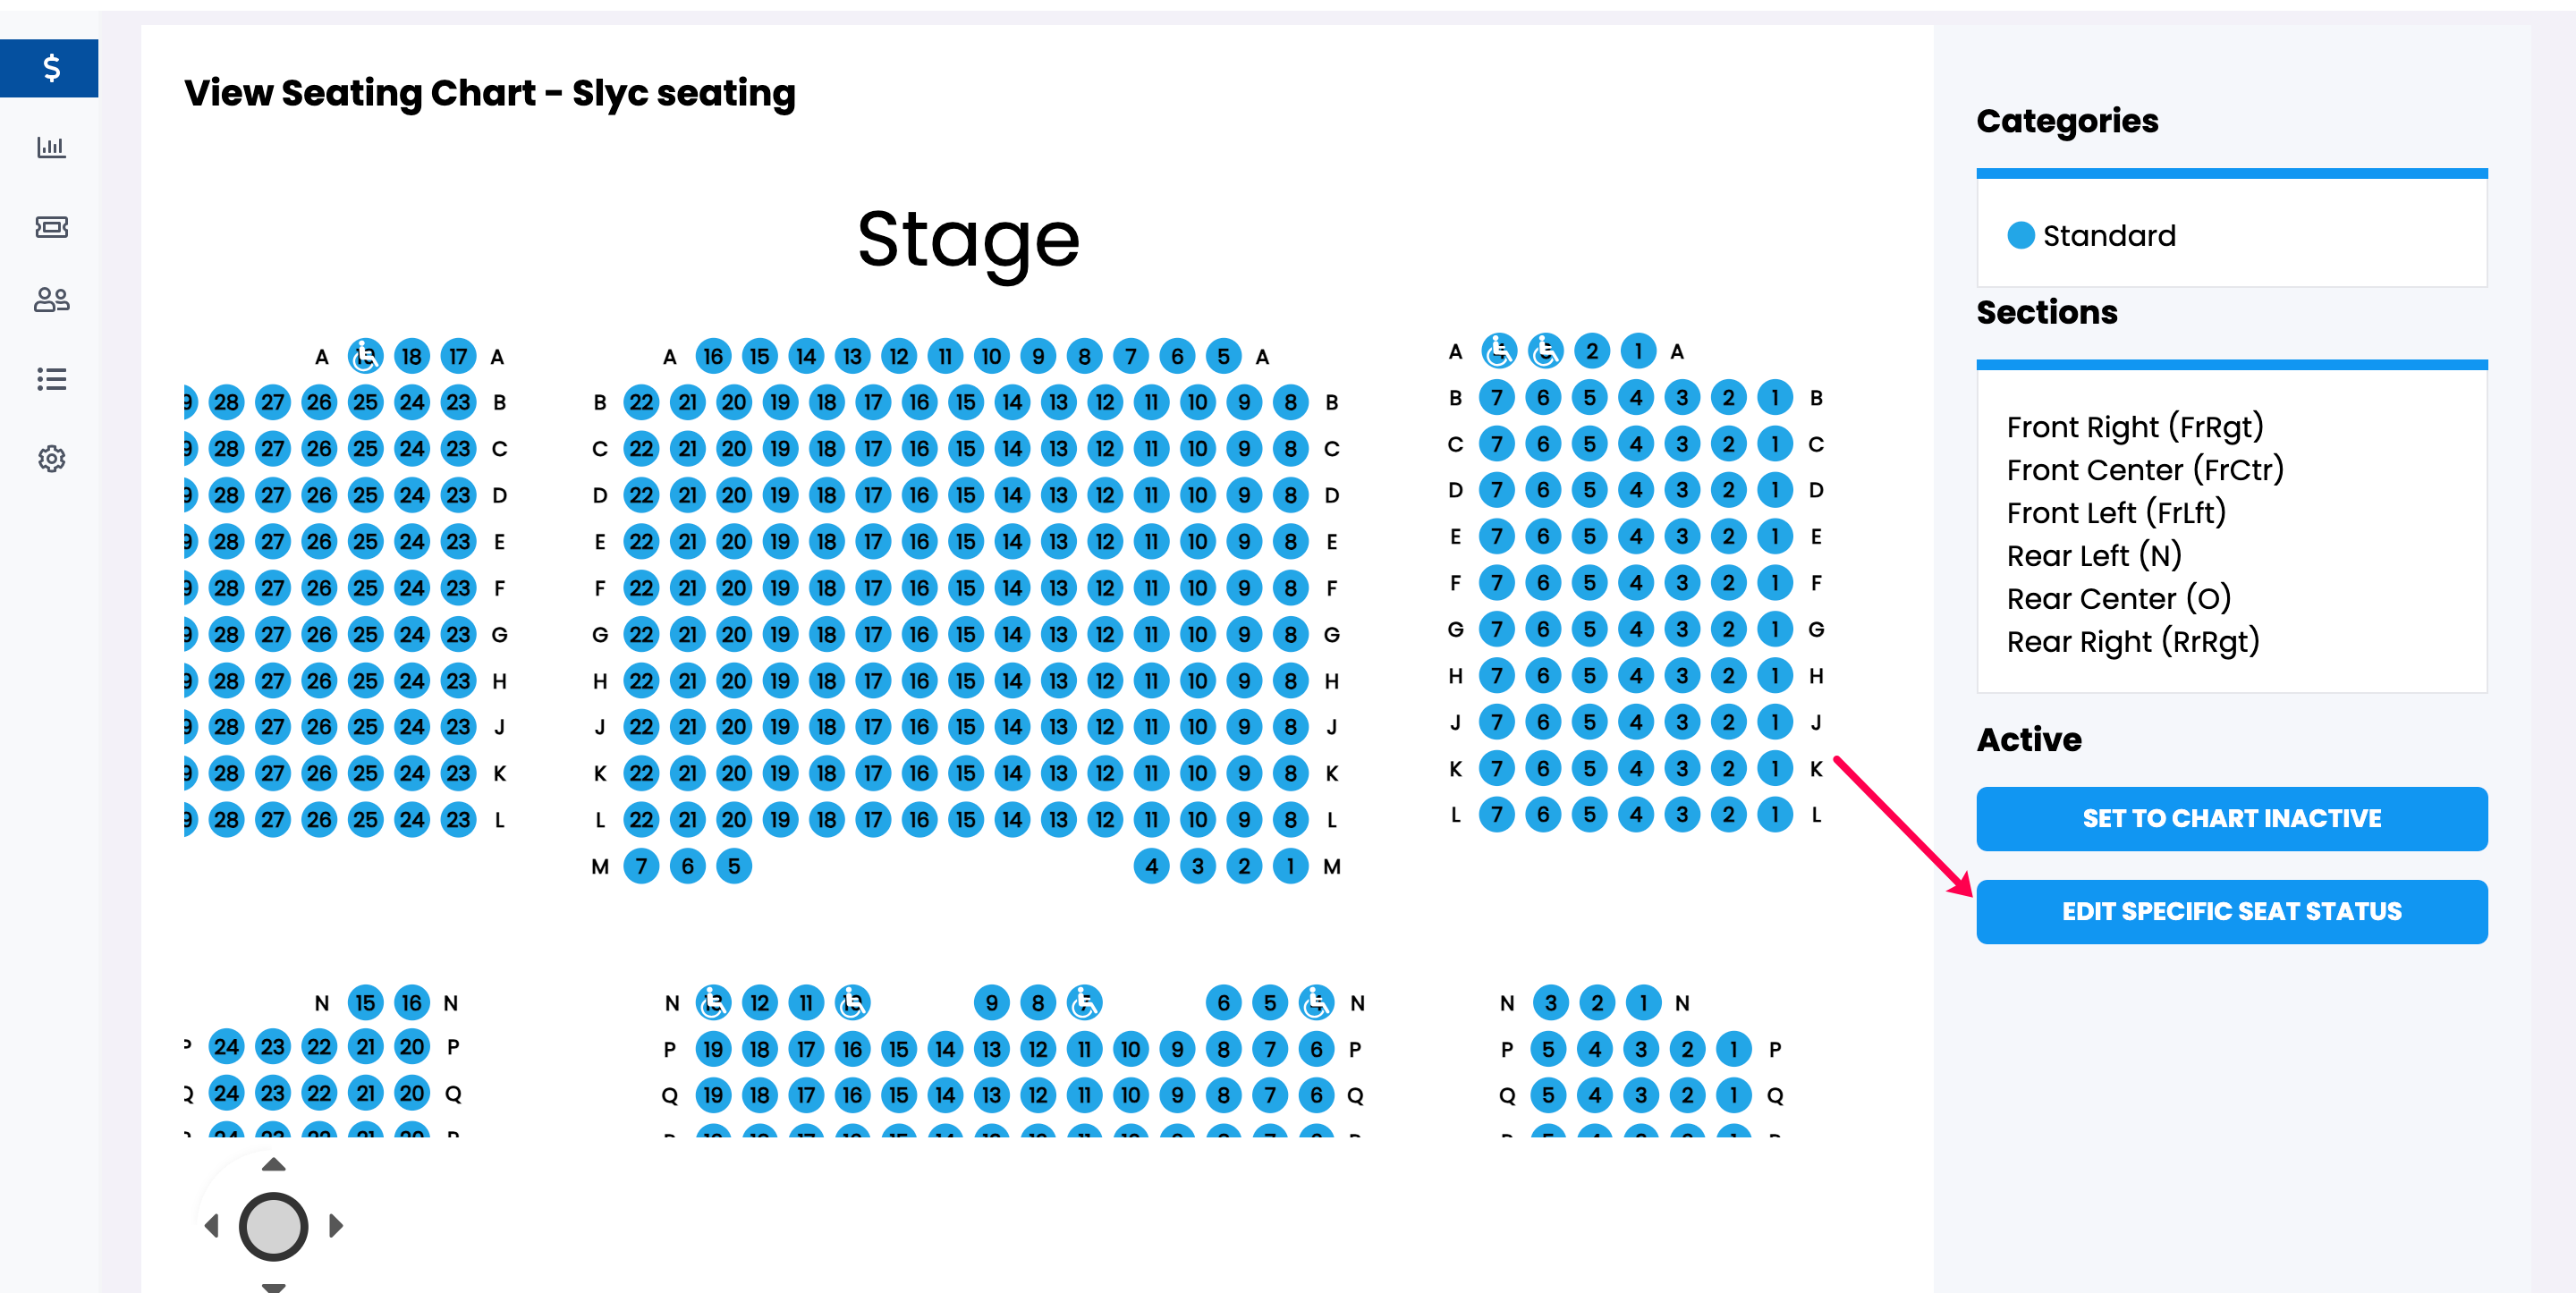The image size is (2576, 1293).
Task: Select seat 1 in center row M
Action: tap(1290, 866)
